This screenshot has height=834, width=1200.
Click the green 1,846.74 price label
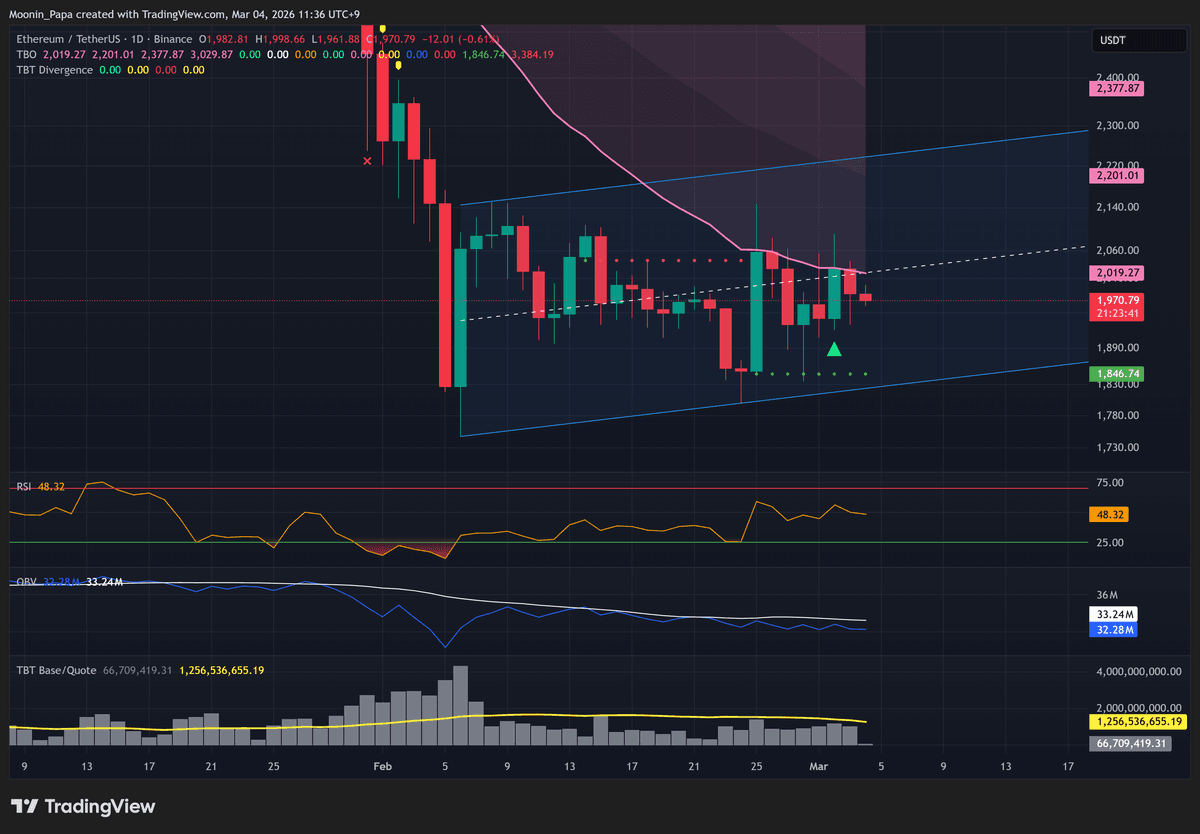pyautogui.click(x=1115, y=373)
